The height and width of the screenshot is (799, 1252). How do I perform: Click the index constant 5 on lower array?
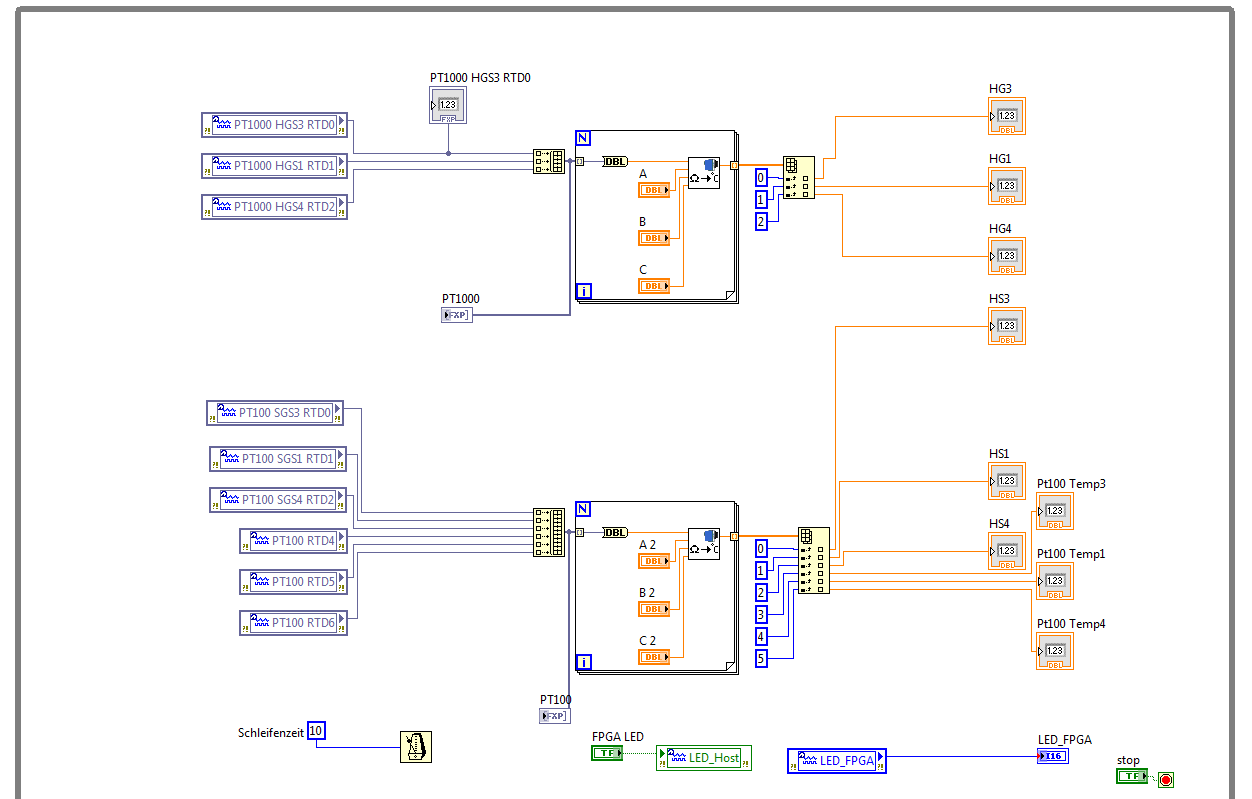coord(761,658)
